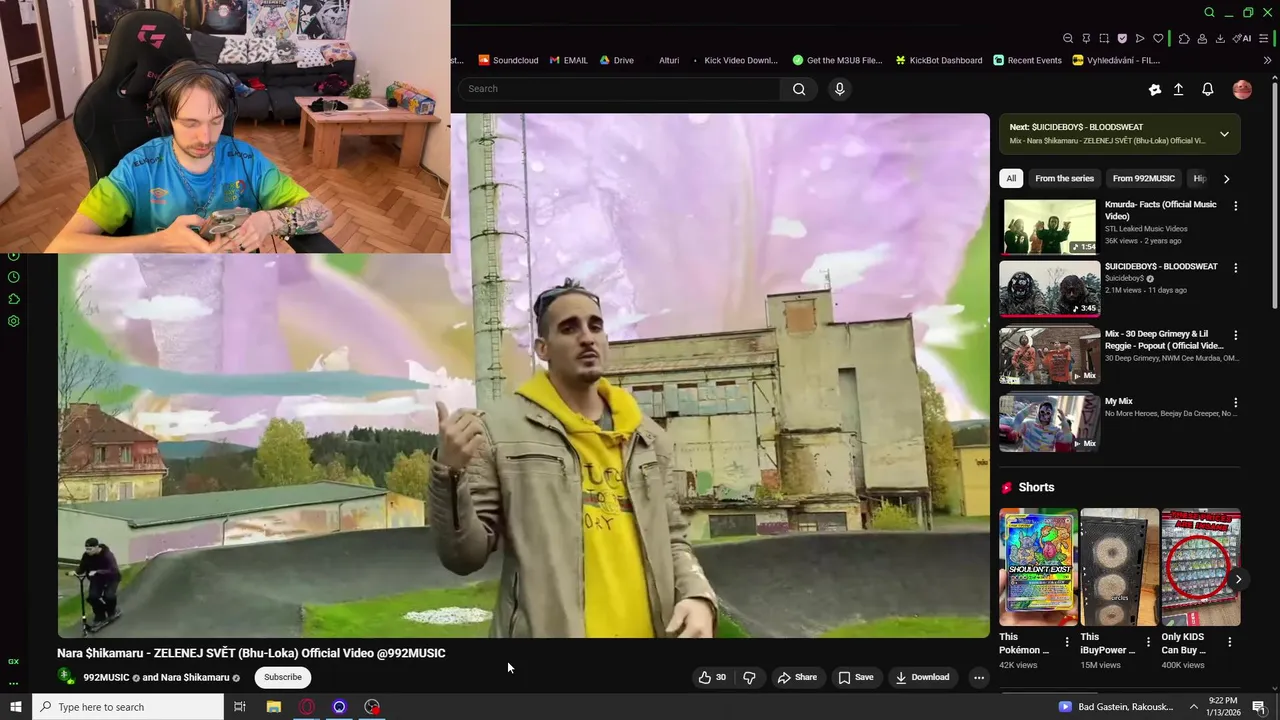Image resolution: width=1280 pixels, height=720 pixels.
Task: Click the YouTube search magnifier button
Action: coord(799,89)
